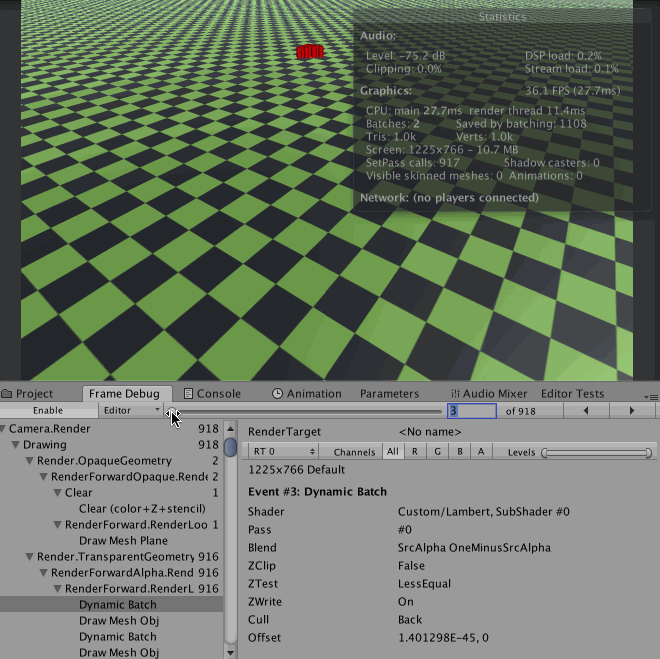Viewport: 660px width, 659px height.
Task: Click the Project tab folder icon
Action: coord(6,393)
